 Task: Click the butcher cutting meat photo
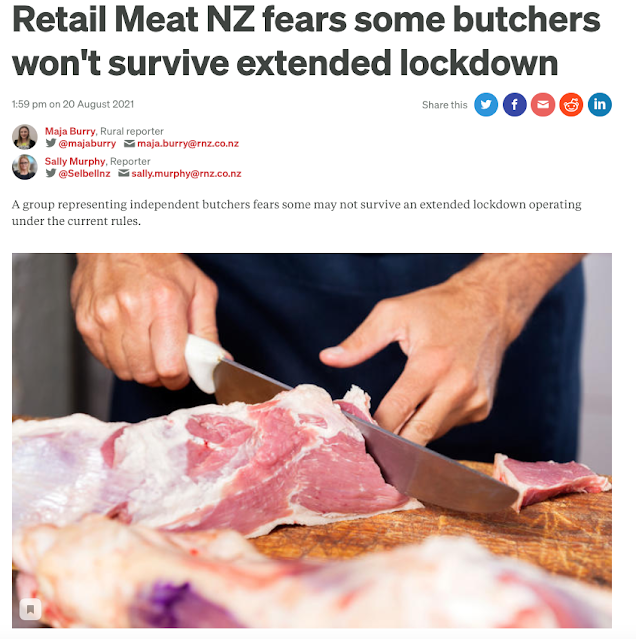(312, 441)
